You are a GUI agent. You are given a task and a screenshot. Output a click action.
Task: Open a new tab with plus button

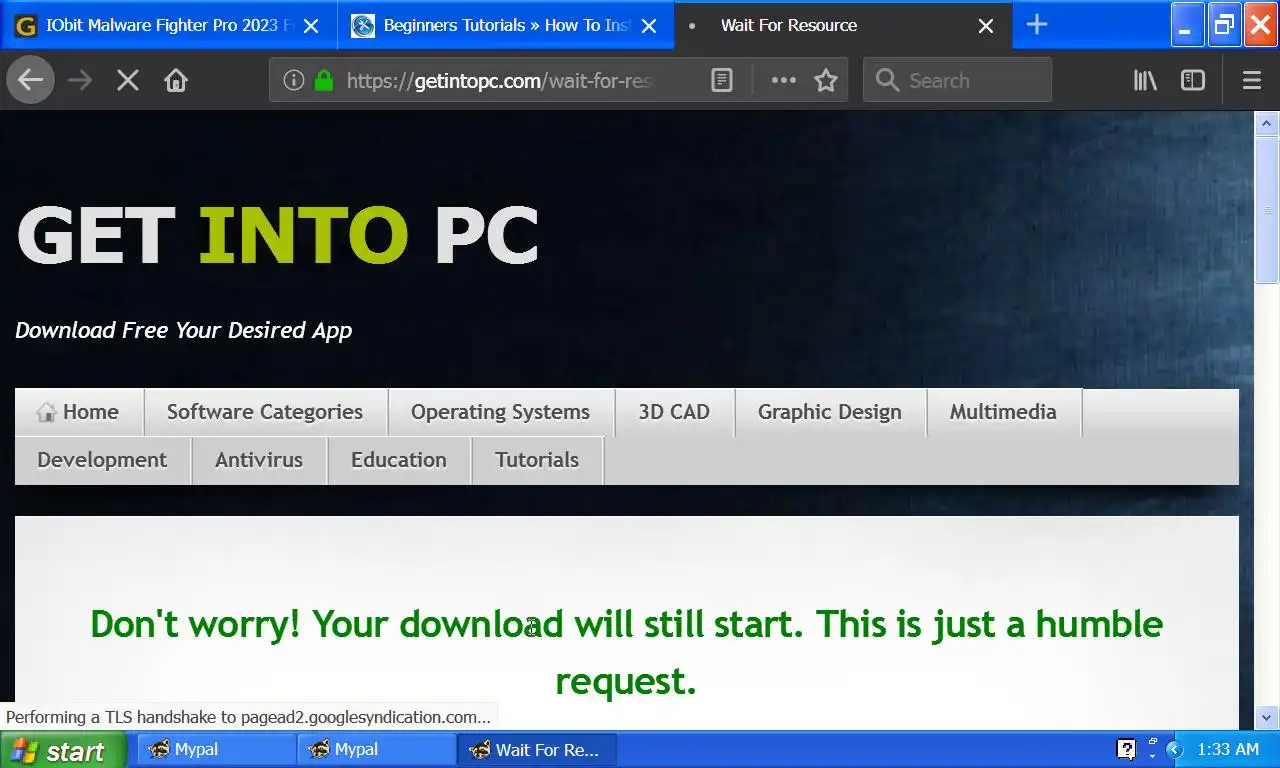point(1037,25)
